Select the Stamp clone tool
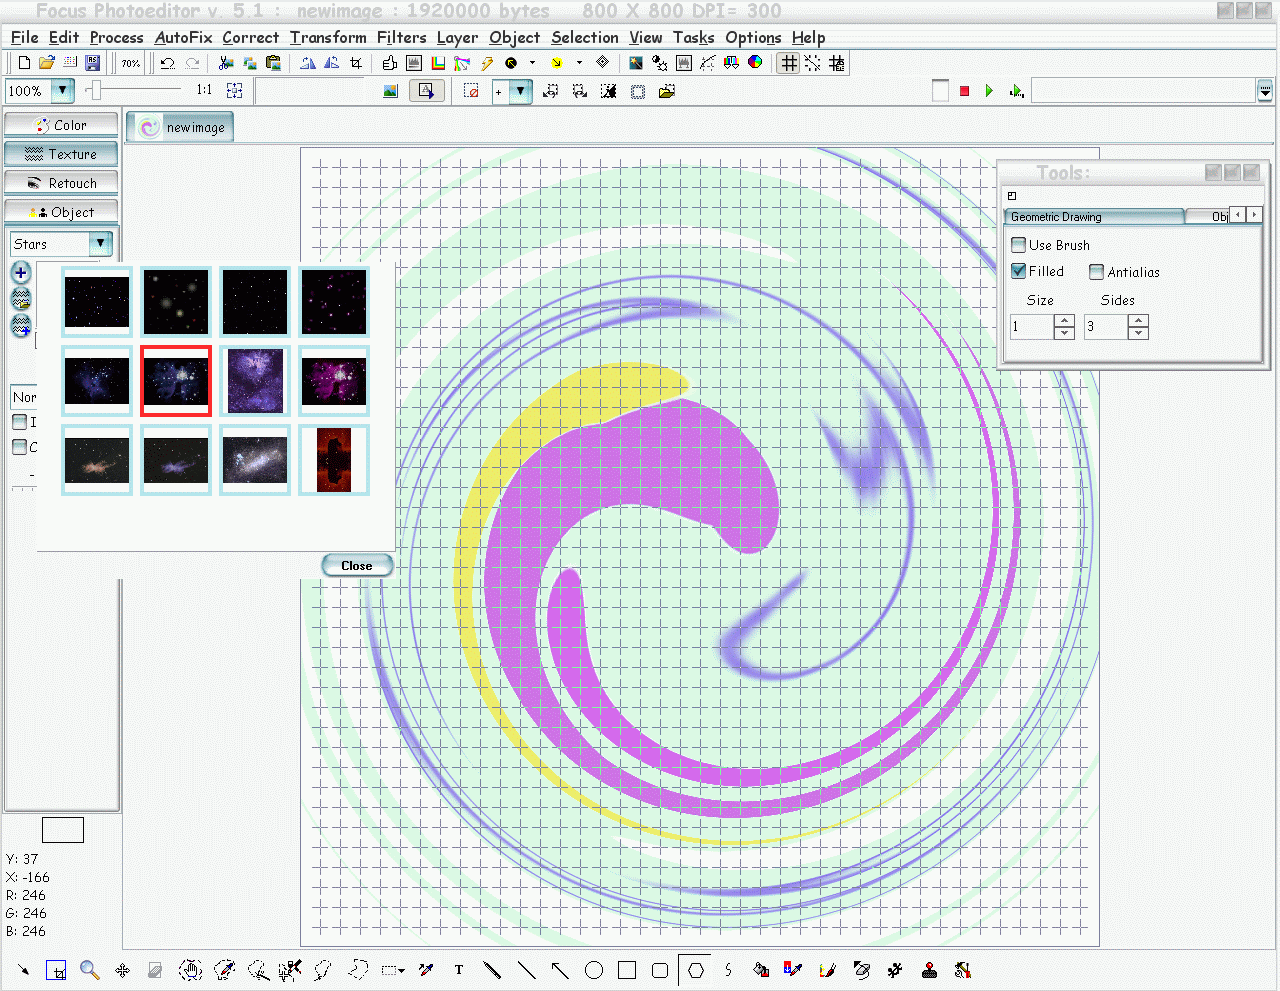The image size is (1280, 991). tap(929, 970)
